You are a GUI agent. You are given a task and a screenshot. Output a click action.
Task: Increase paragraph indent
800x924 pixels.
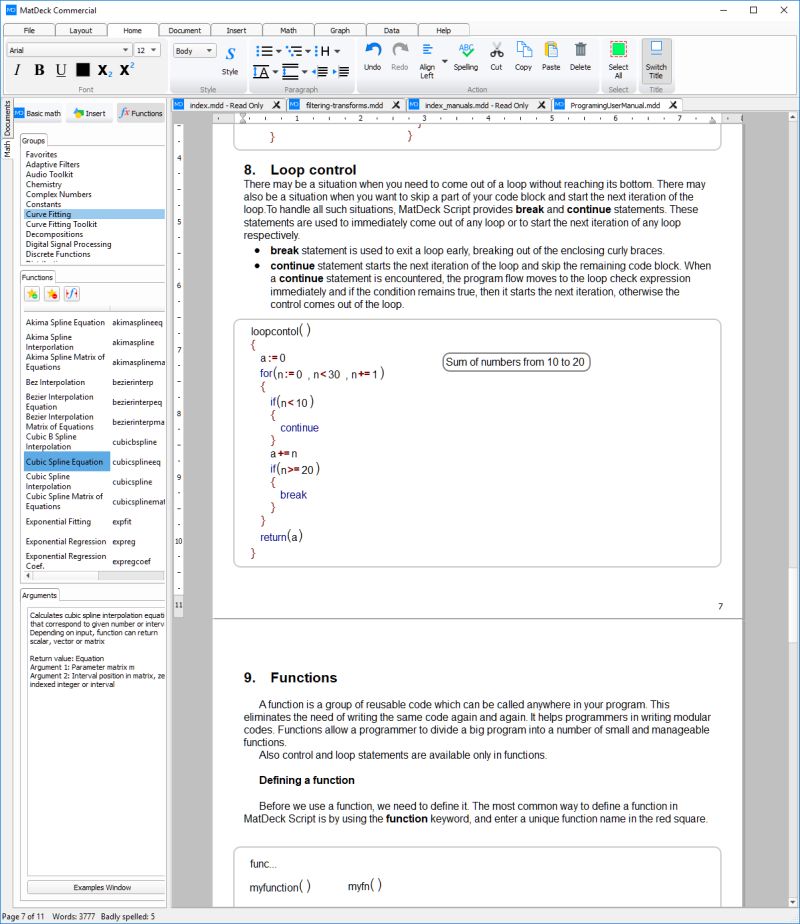click(341, 72)
